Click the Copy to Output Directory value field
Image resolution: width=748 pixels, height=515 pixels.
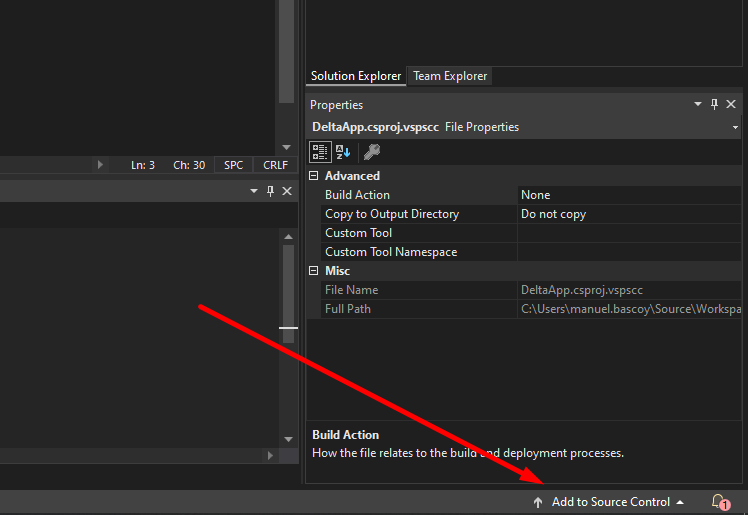[x=630, y=214]
